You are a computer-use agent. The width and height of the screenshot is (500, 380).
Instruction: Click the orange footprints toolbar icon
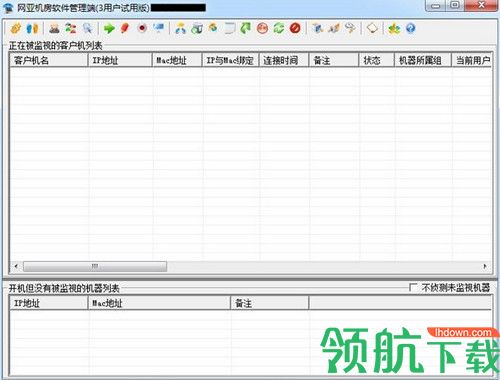(33, 28)
